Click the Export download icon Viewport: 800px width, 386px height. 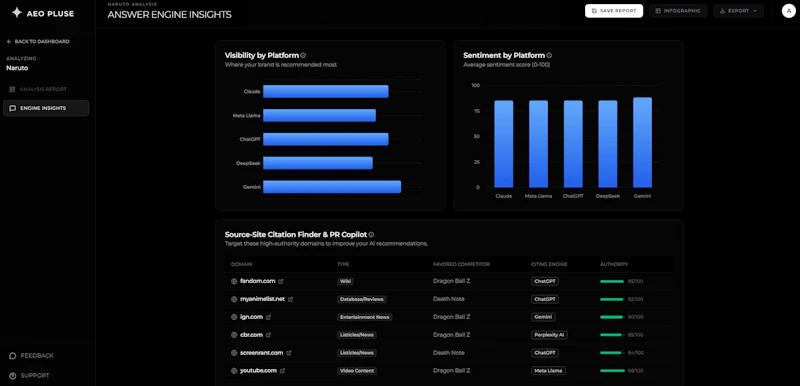(x=722, y=11)
